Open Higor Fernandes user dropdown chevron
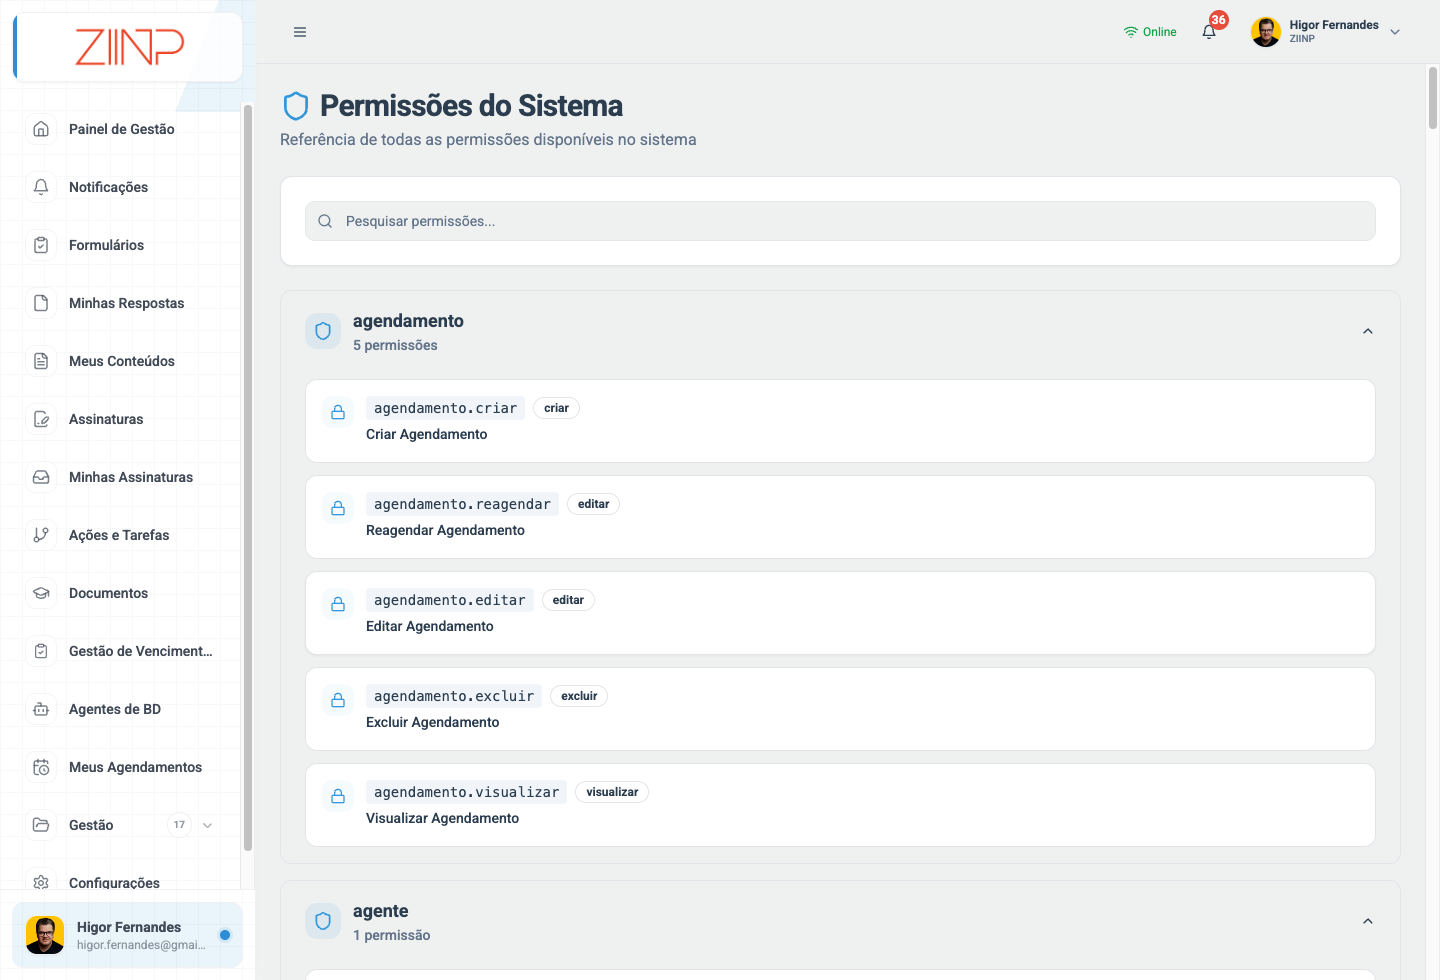This screenshot has width=1440, height=980. [1395, 32]
